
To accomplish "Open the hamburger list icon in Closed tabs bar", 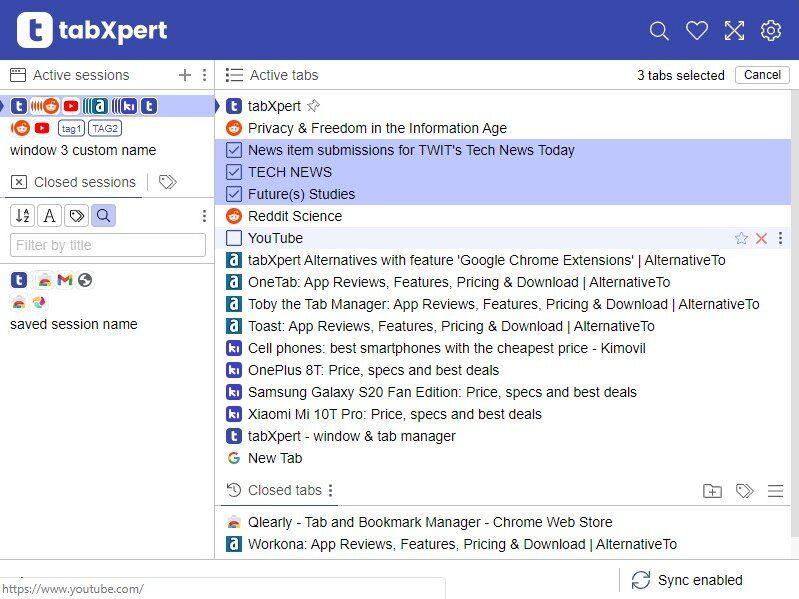I will [x=776, y=491].
